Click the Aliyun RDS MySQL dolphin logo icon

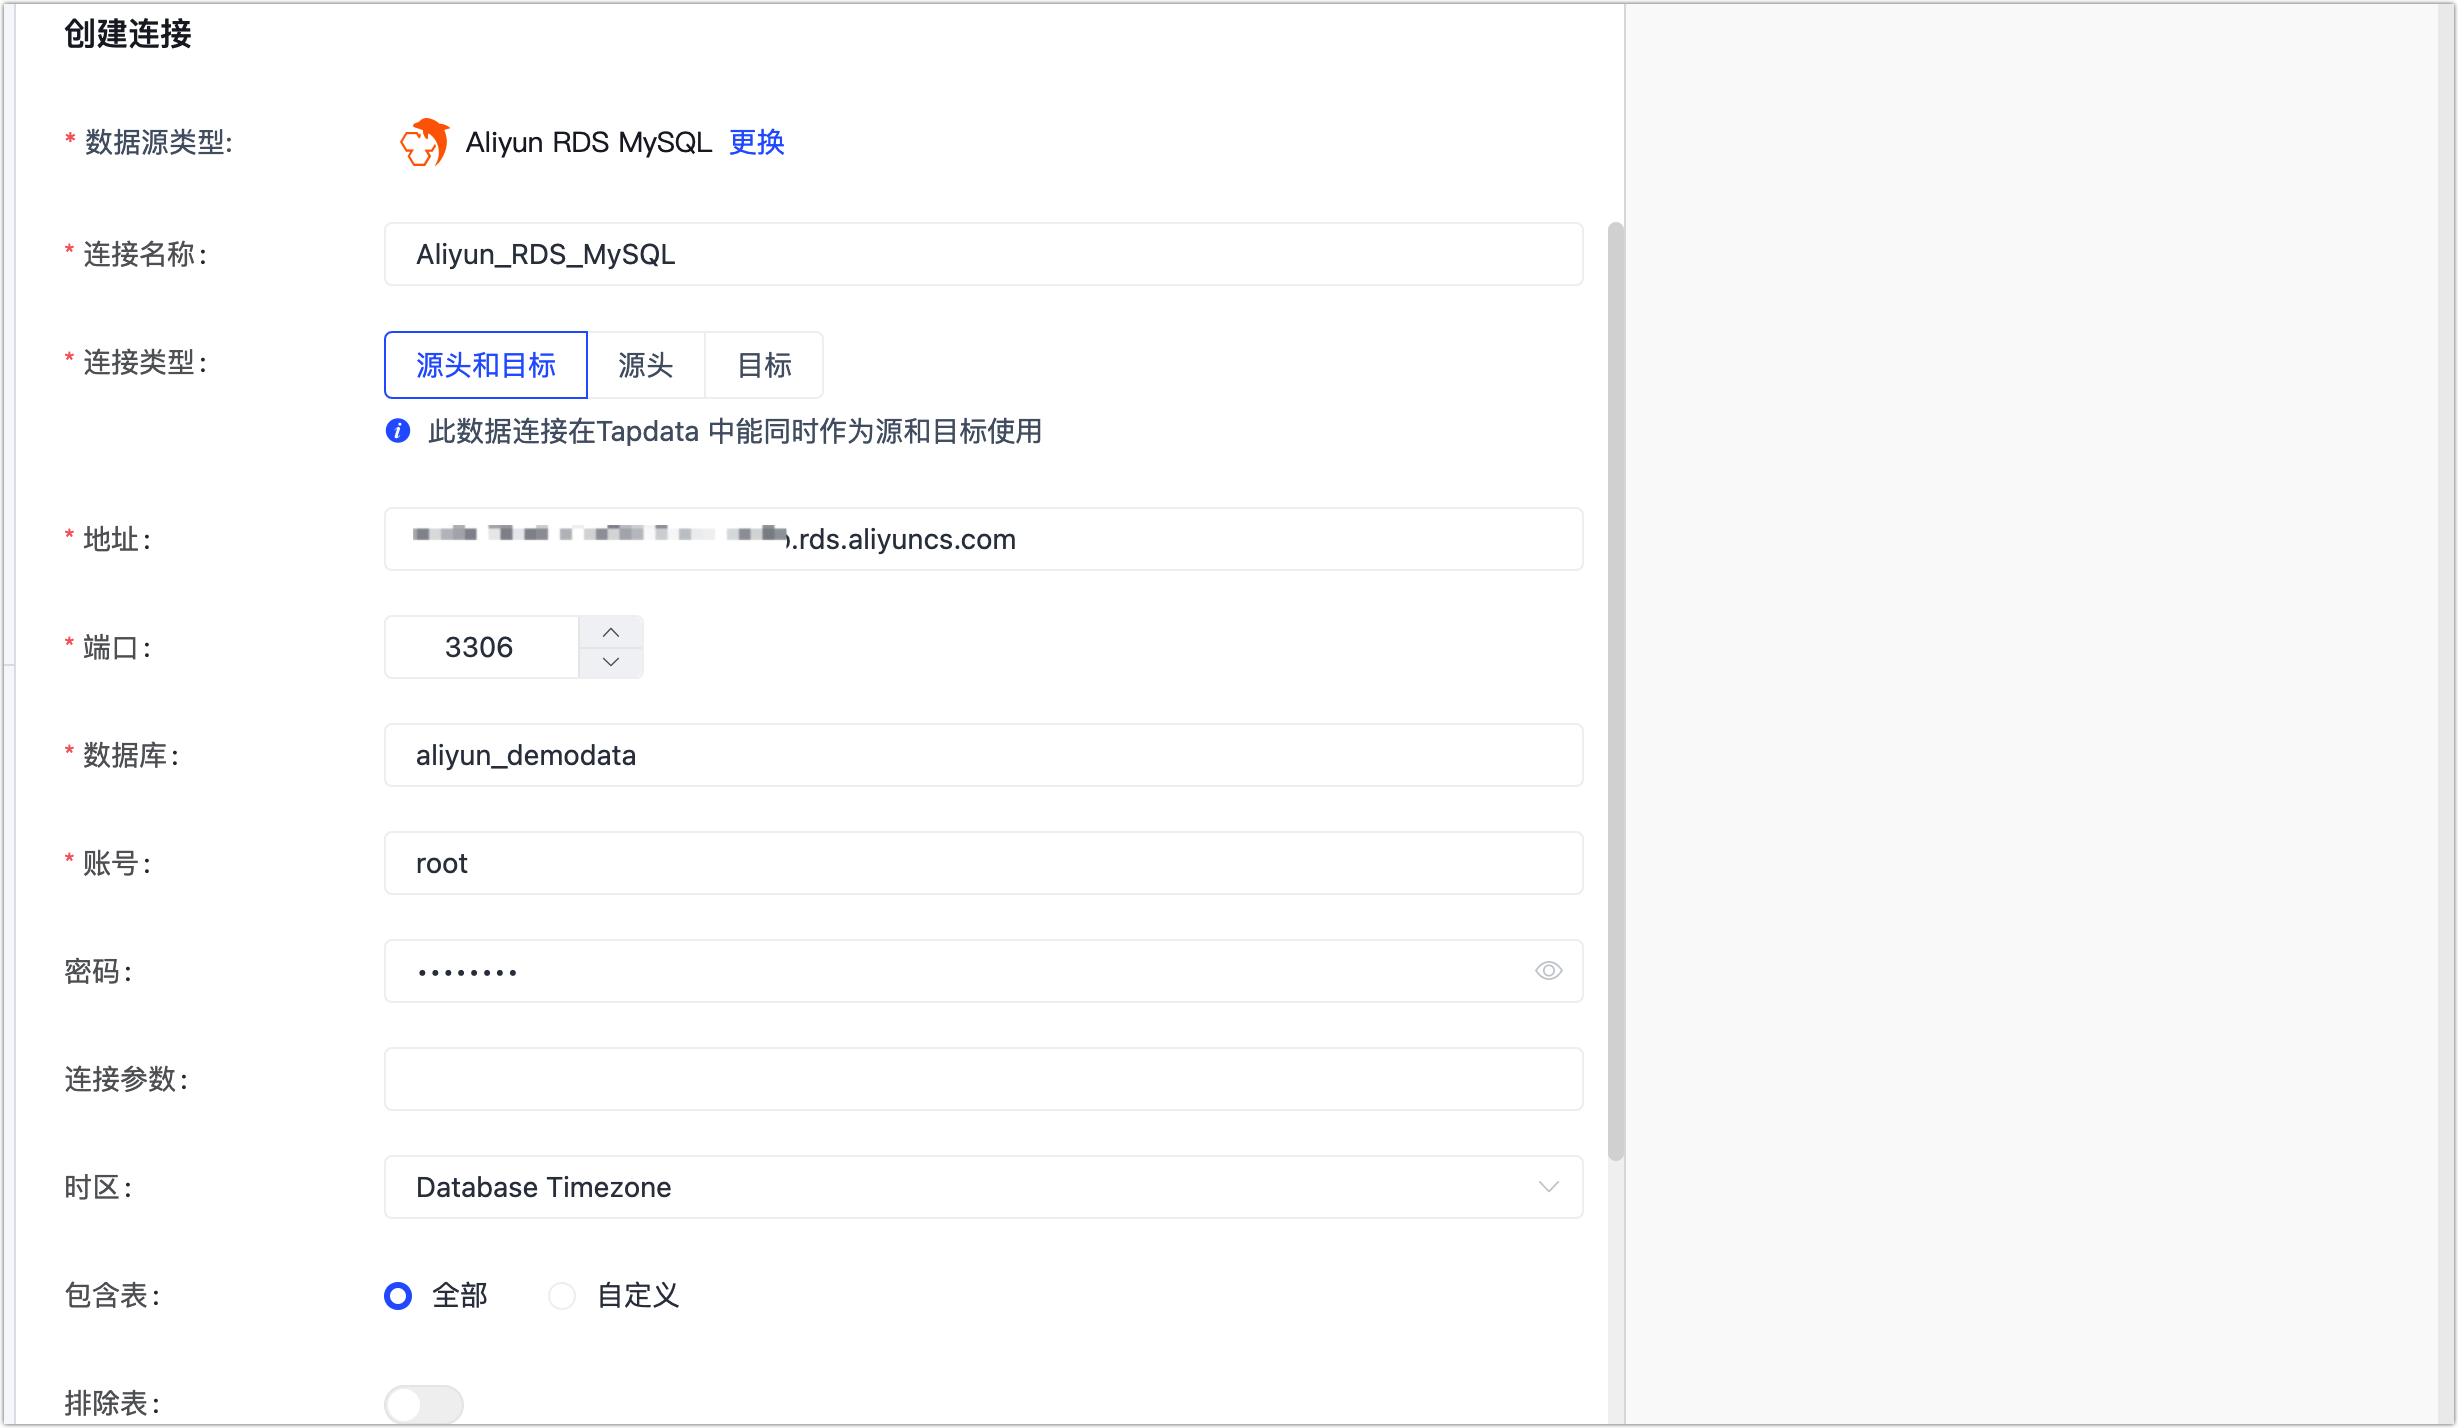tap(423, 142)
